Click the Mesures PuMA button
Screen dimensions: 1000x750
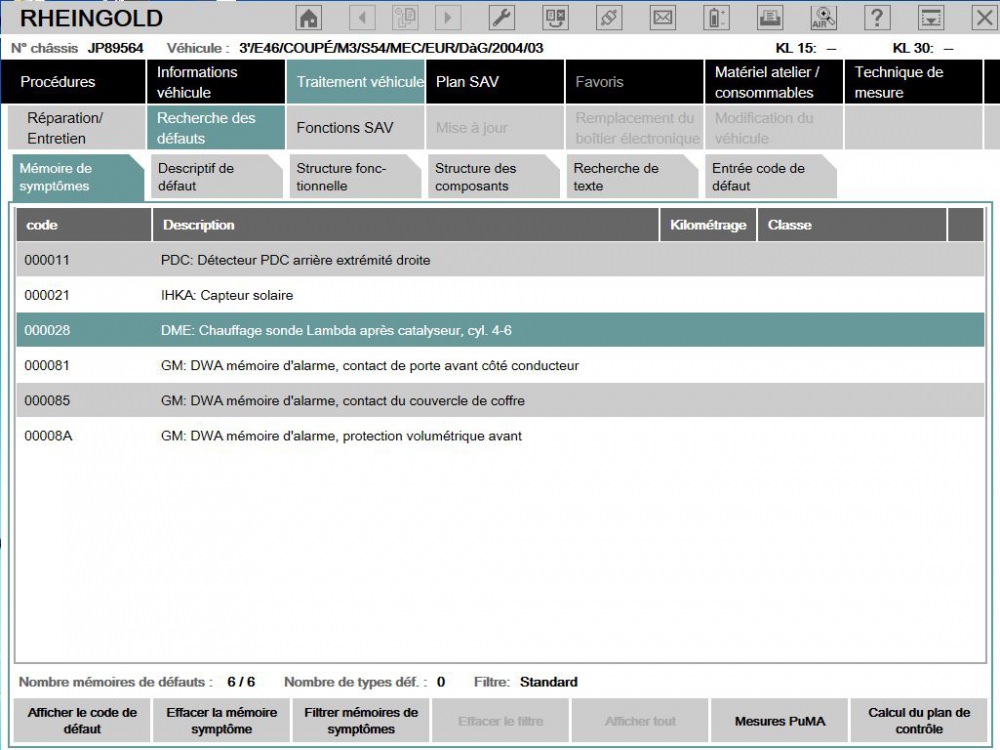[x=779, y=721]
